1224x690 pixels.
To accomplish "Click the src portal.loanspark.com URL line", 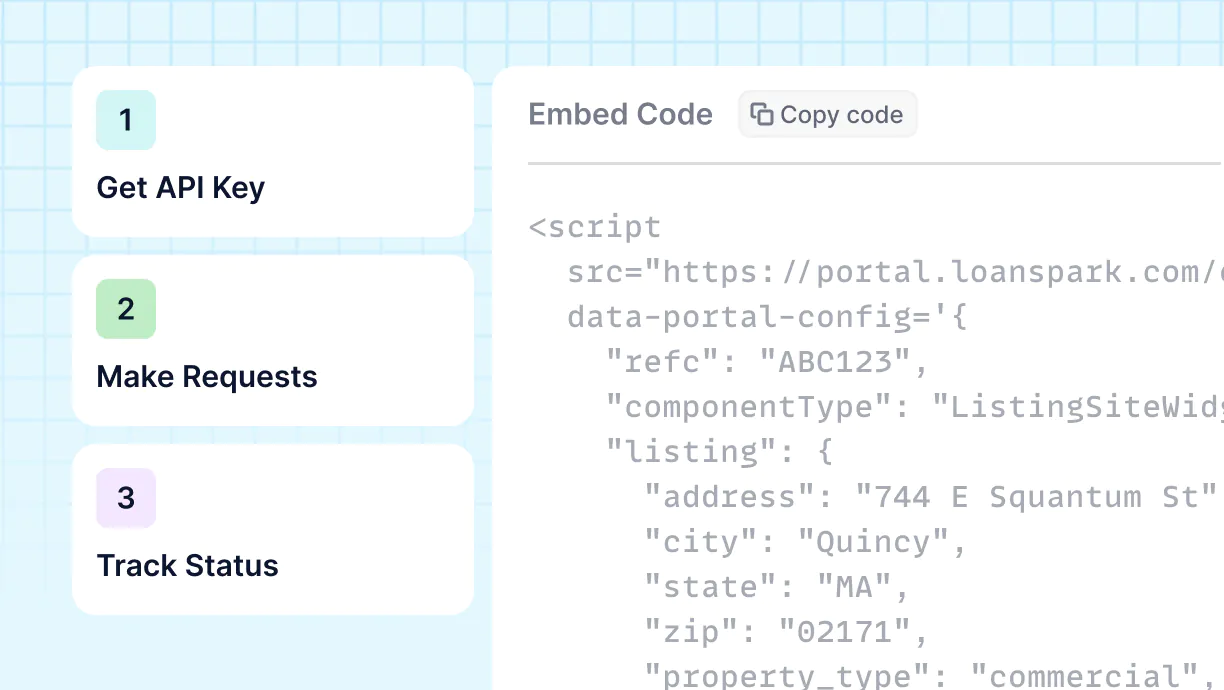I will (895, 272).
